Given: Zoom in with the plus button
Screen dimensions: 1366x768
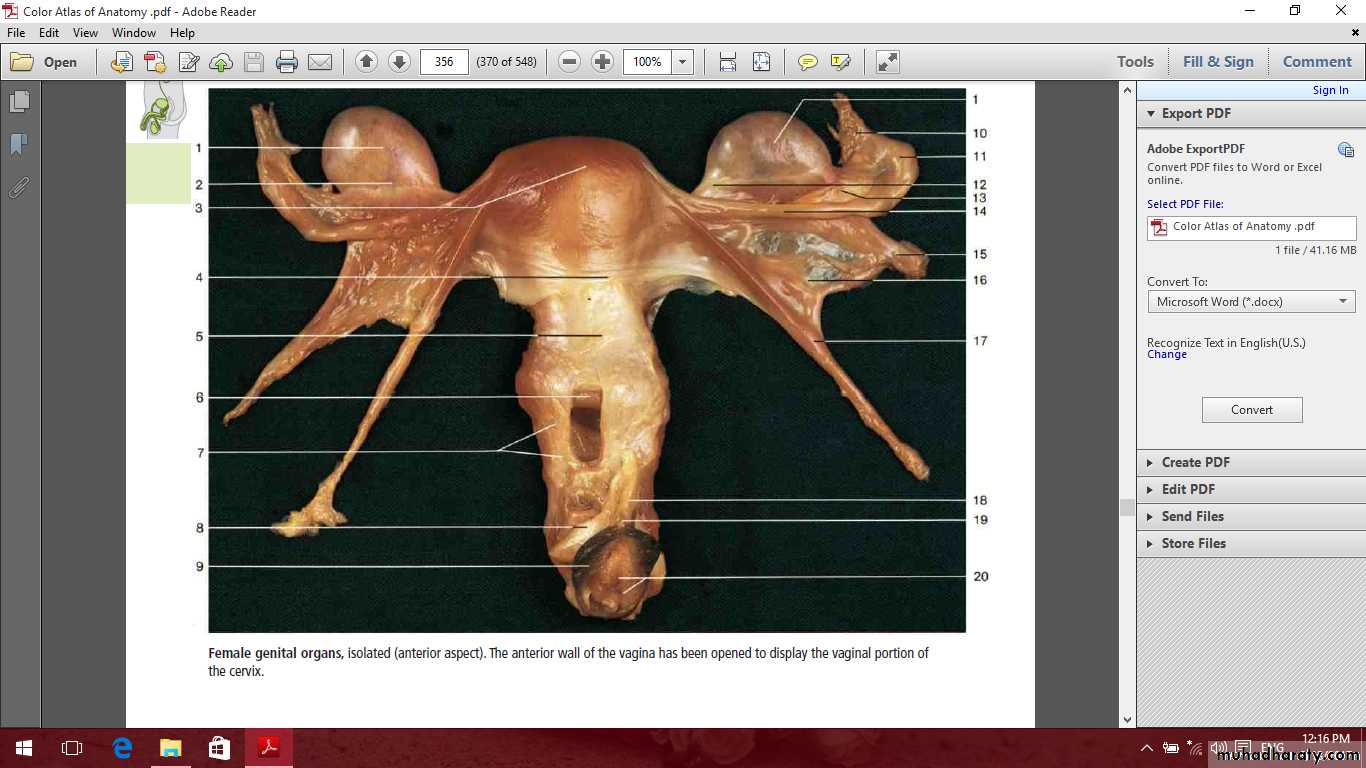Looking at the screenshot, I should tap(602, 62).
